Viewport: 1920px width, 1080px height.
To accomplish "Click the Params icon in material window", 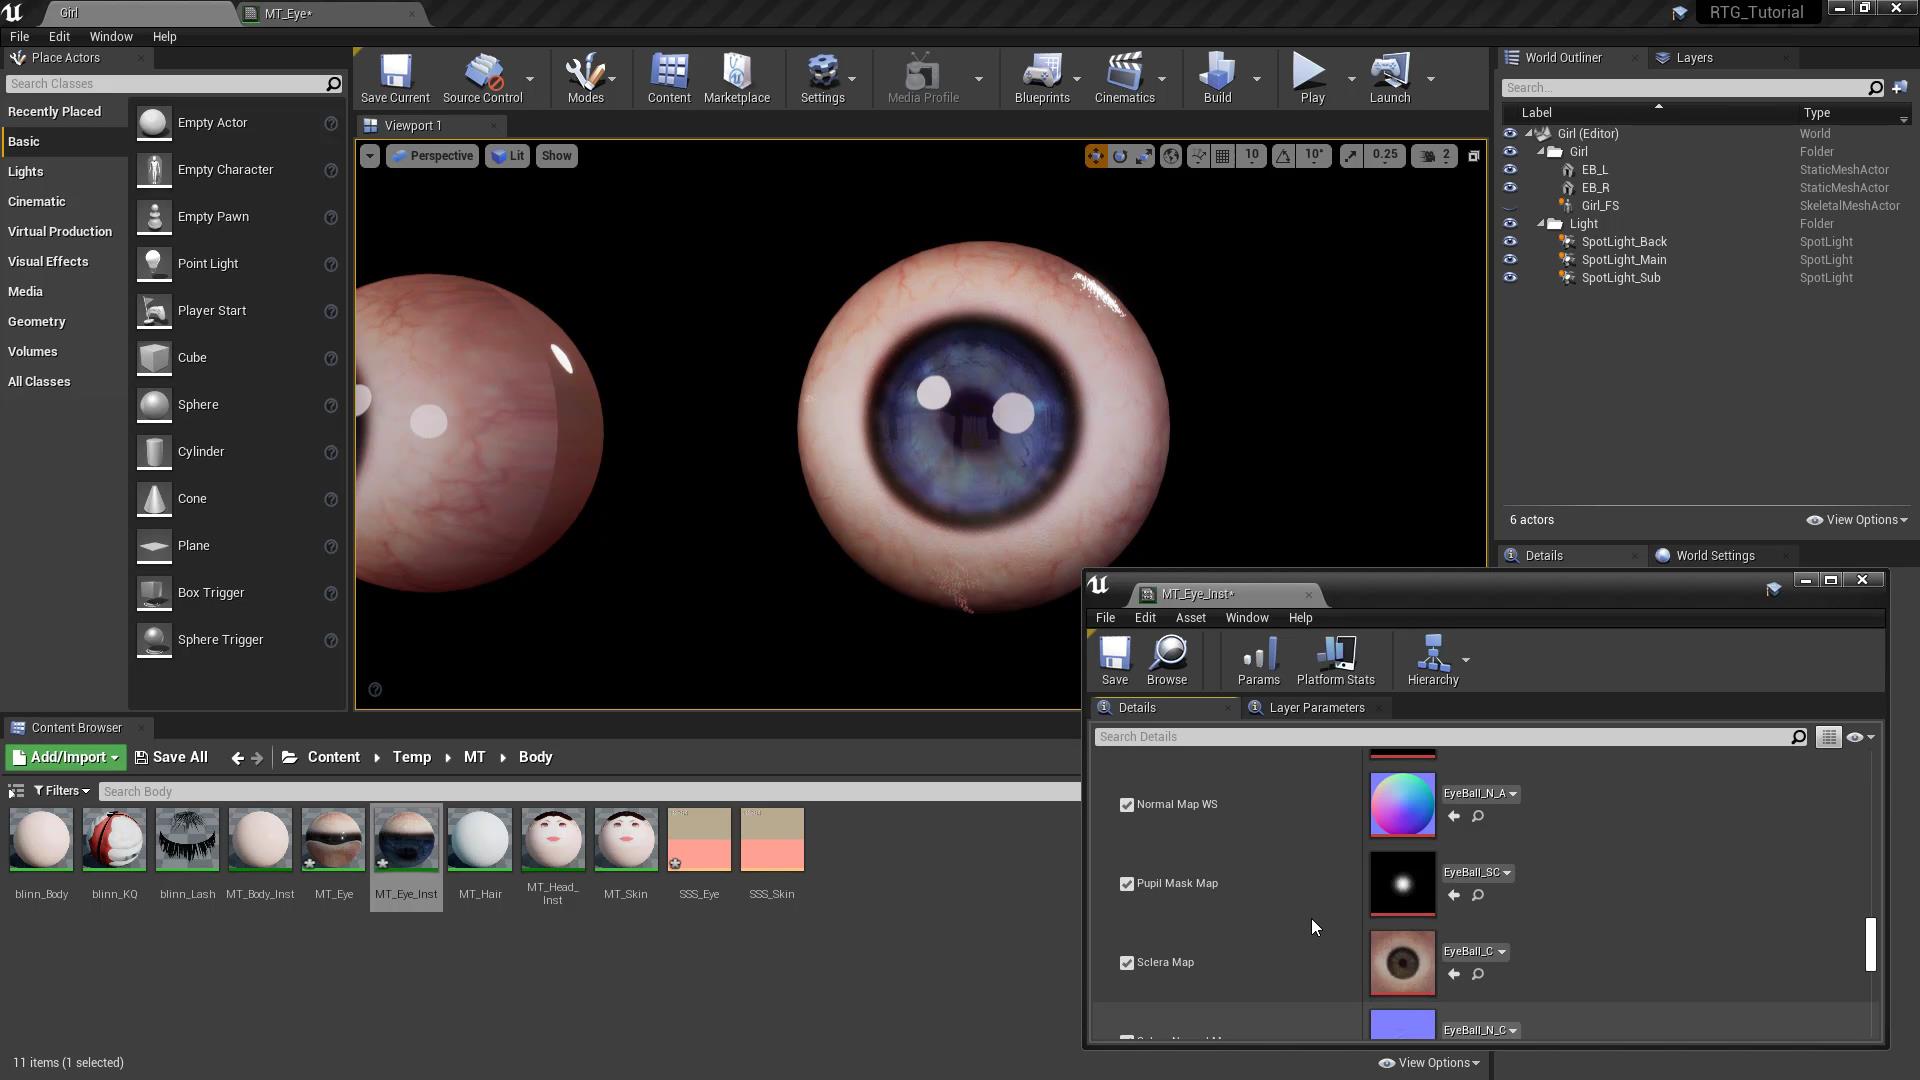I will 1258,661.
